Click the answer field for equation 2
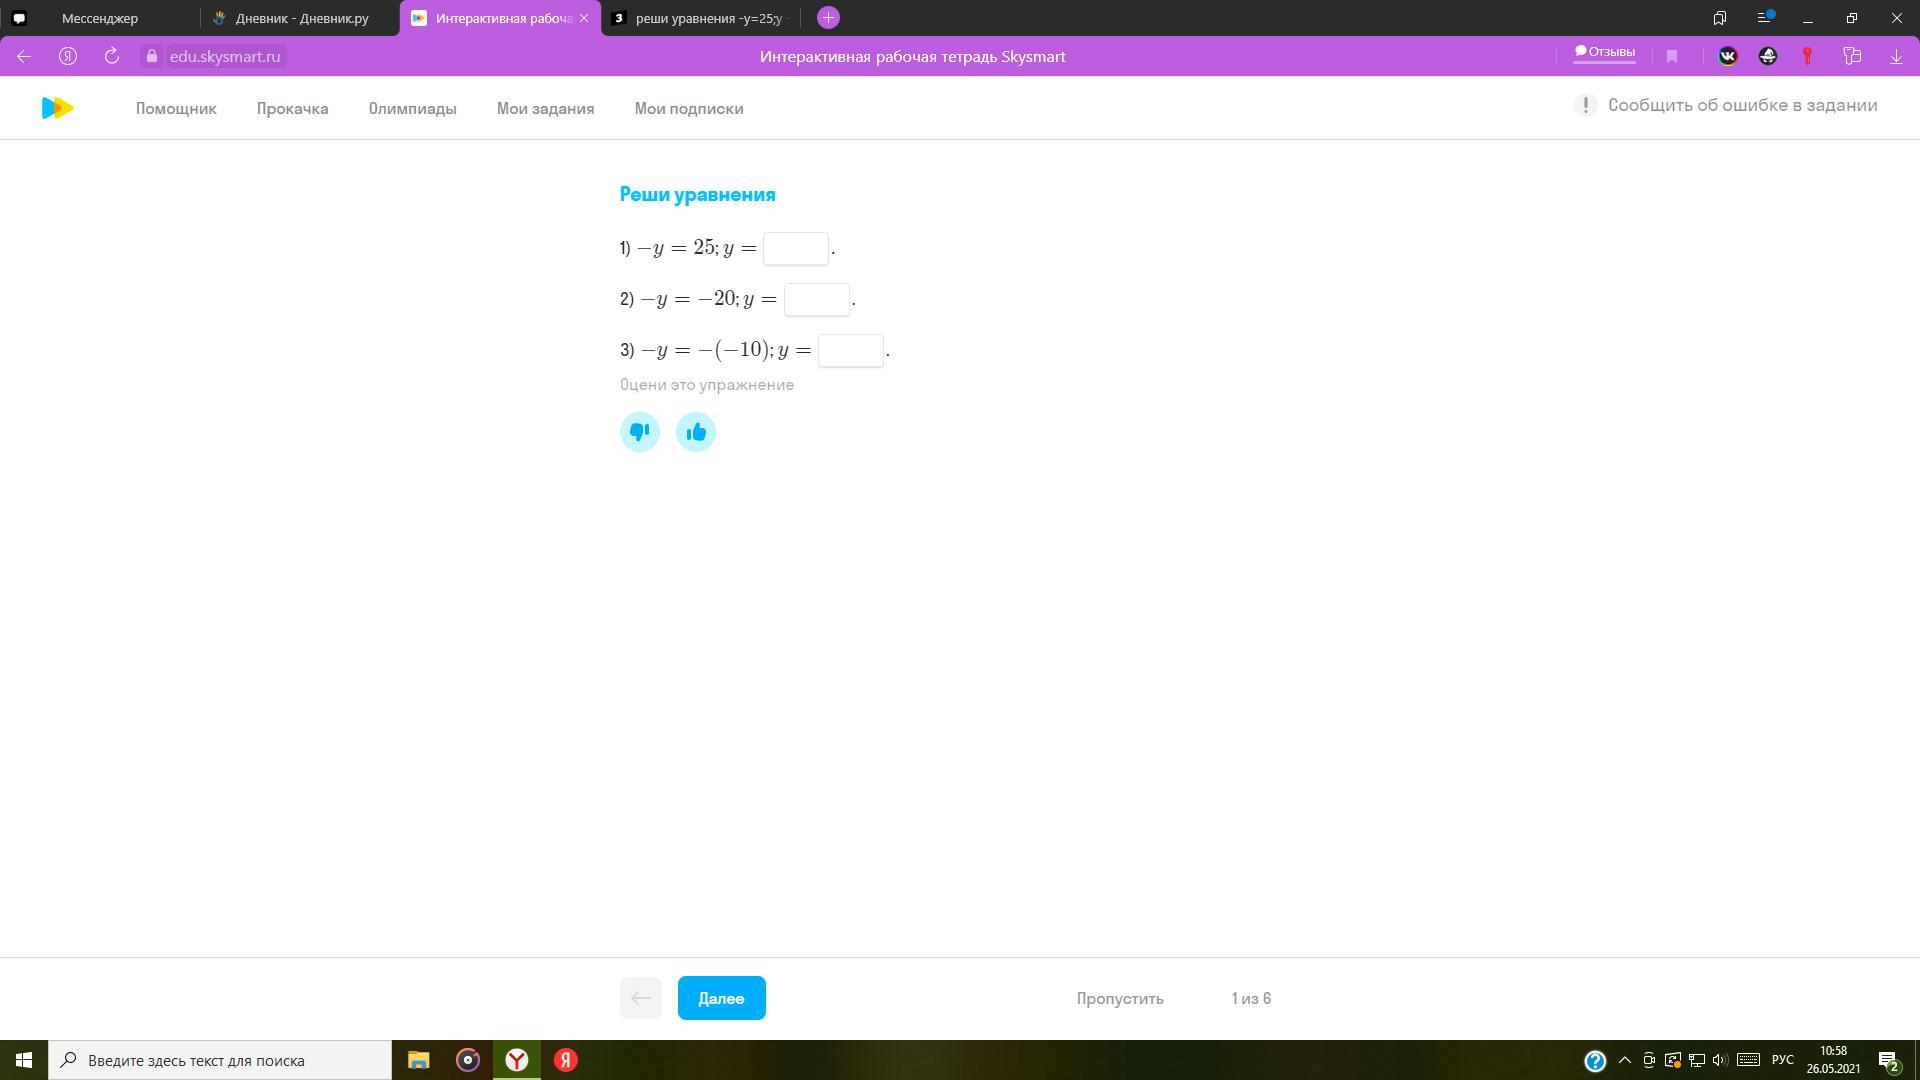The width and height of the screenshot is (1920, 1080). click(817, 299)
